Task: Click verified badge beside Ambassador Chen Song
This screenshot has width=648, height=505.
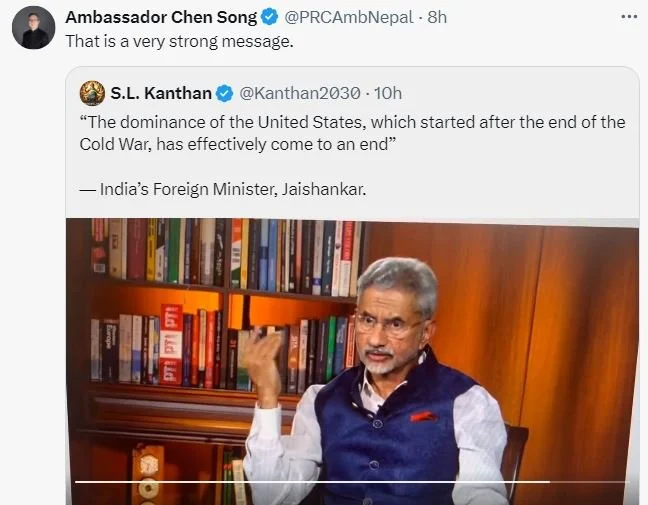Action: (x=270, y=18)
